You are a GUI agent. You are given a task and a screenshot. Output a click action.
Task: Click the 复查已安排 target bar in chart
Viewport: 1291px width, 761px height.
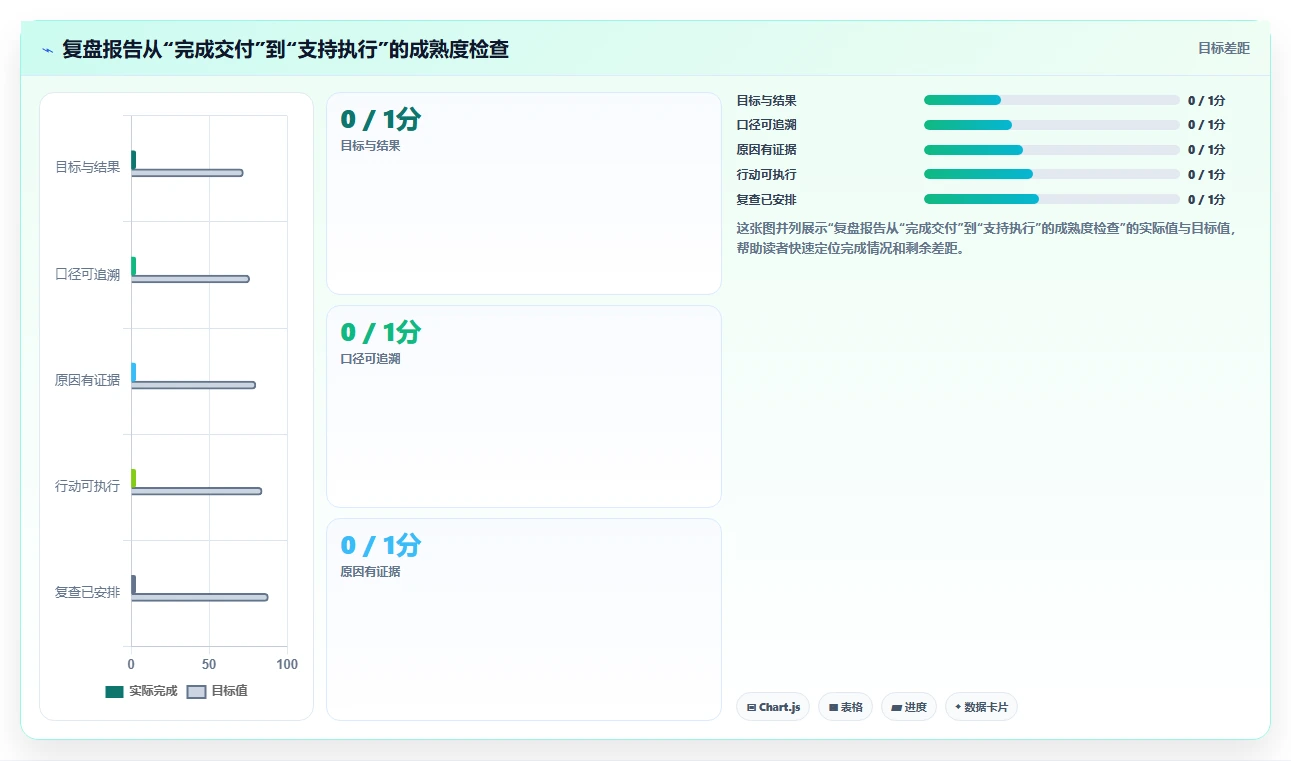[x=199, y=597]
